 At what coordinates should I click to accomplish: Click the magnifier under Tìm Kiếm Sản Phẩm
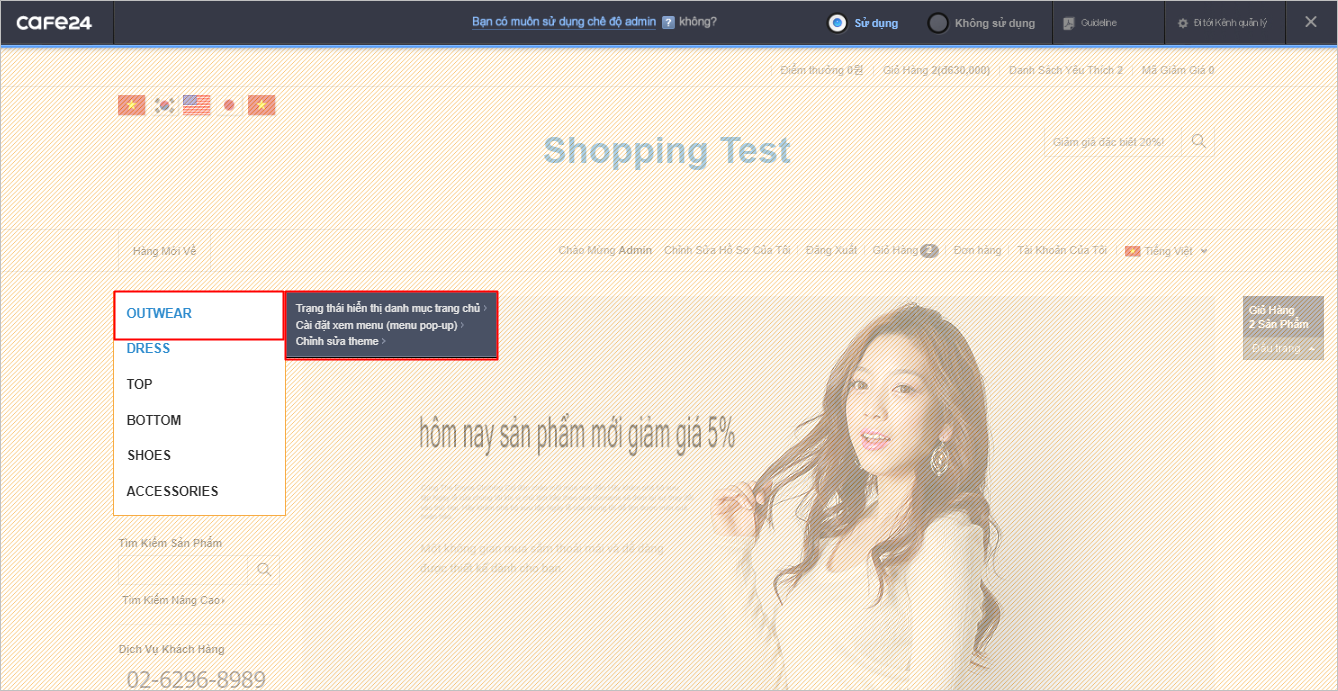264,570
